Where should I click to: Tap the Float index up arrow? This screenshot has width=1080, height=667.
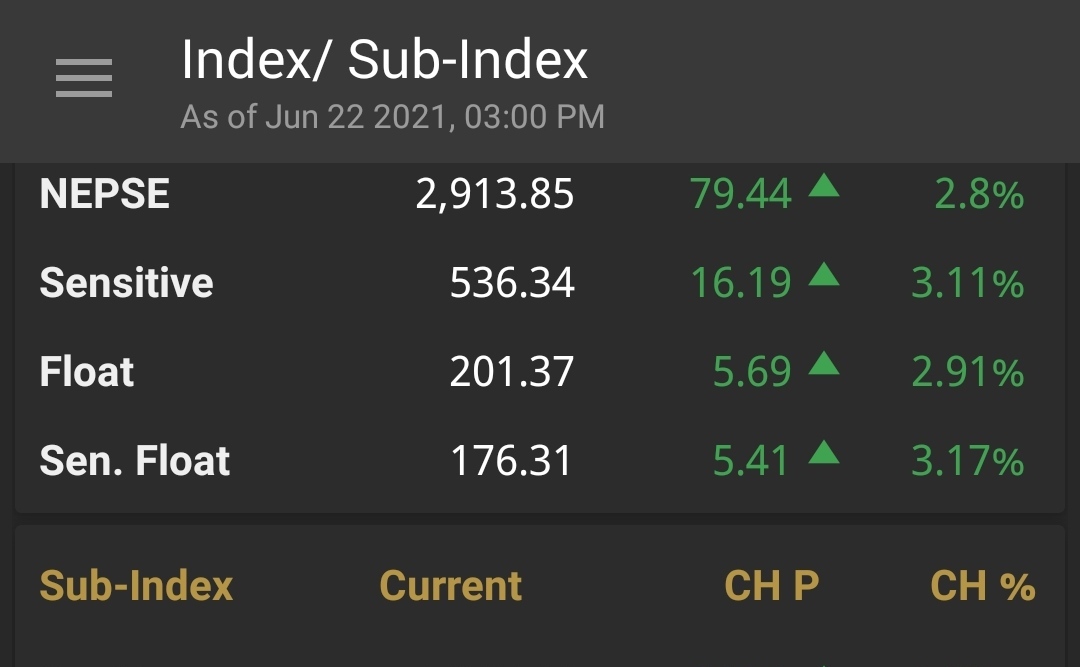tap(824, 363)
